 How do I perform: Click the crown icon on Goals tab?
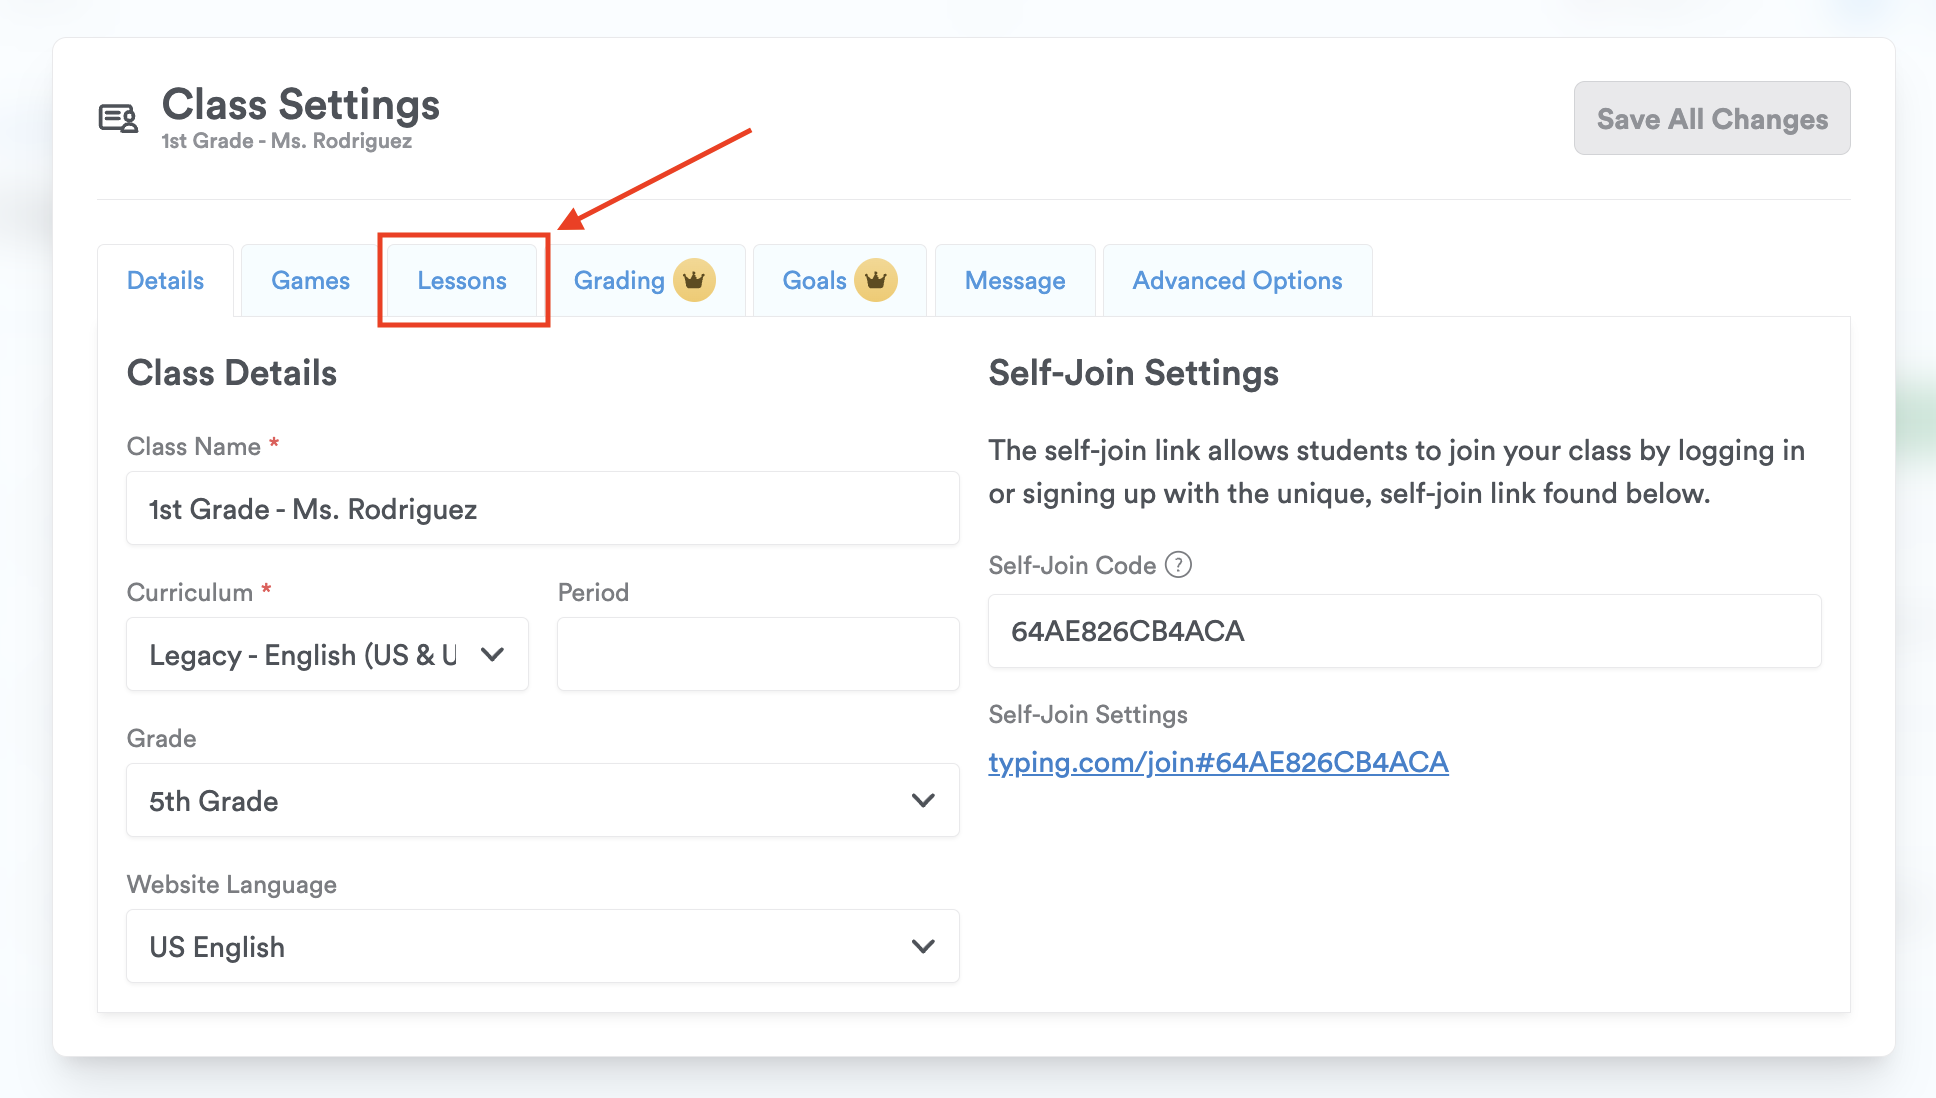875,280
